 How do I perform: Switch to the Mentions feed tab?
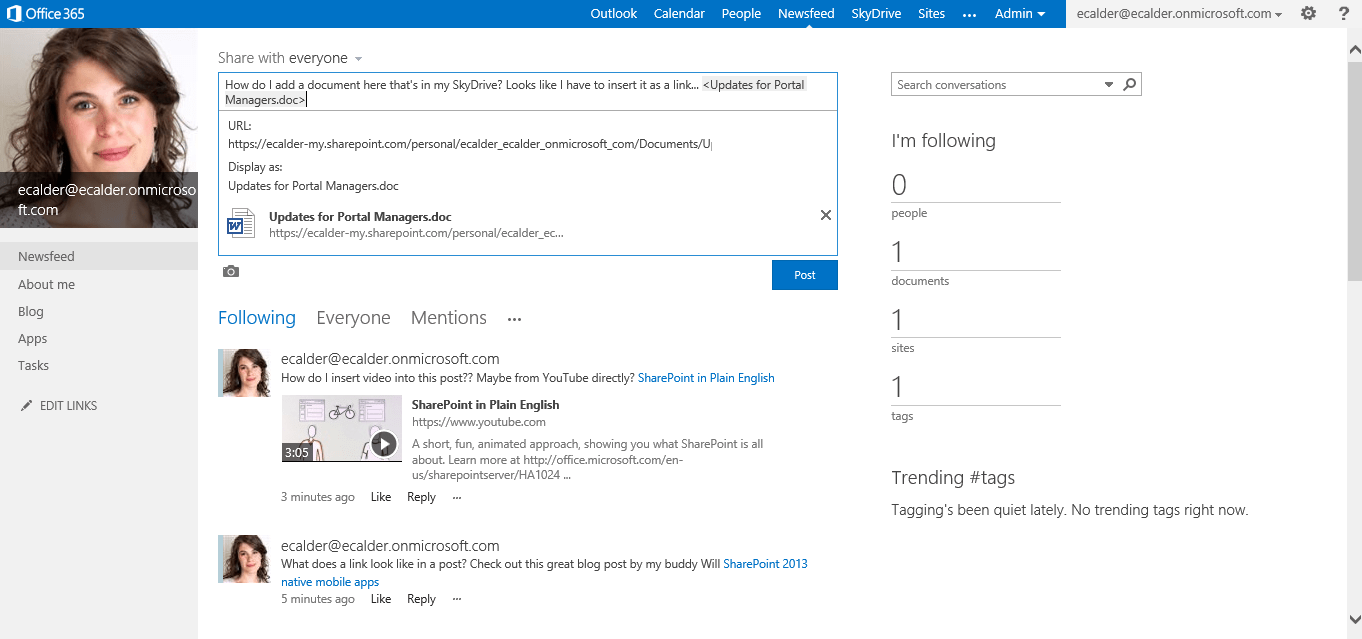coord(449,318)
